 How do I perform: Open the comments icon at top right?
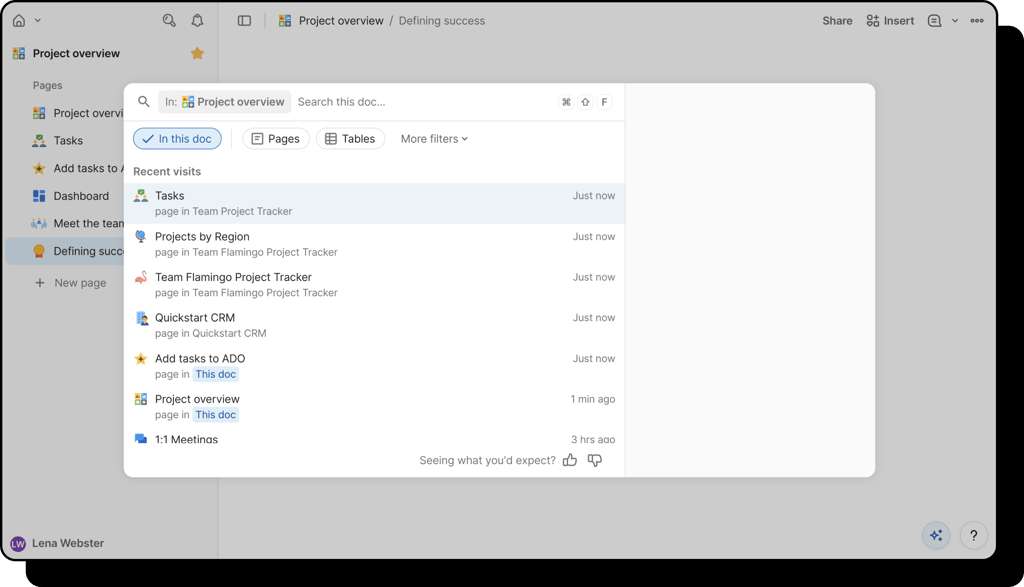[932, 20]
